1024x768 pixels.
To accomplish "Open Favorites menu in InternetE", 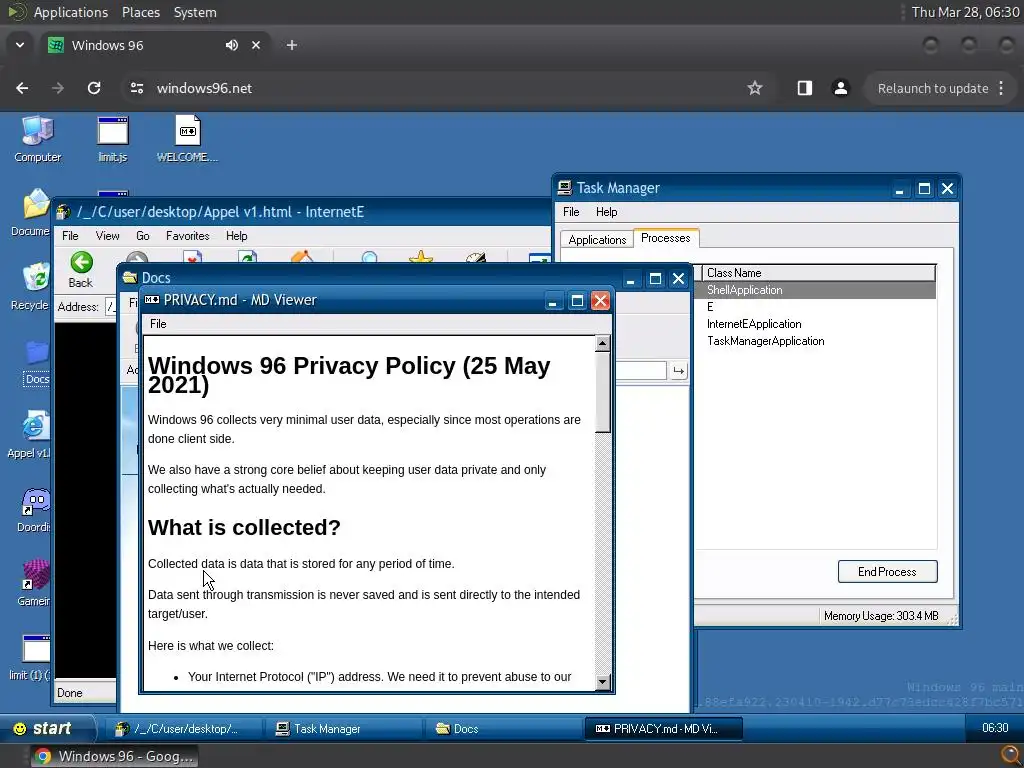I will (188, 236).
